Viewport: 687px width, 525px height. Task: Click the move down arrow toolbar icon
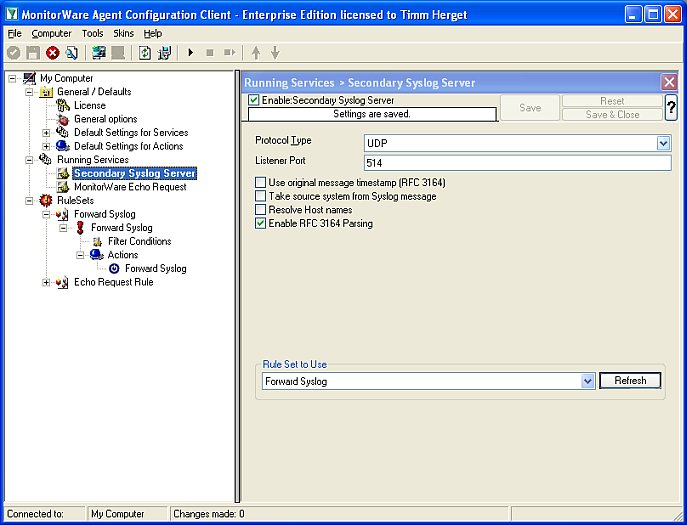(x=275, y=53)
